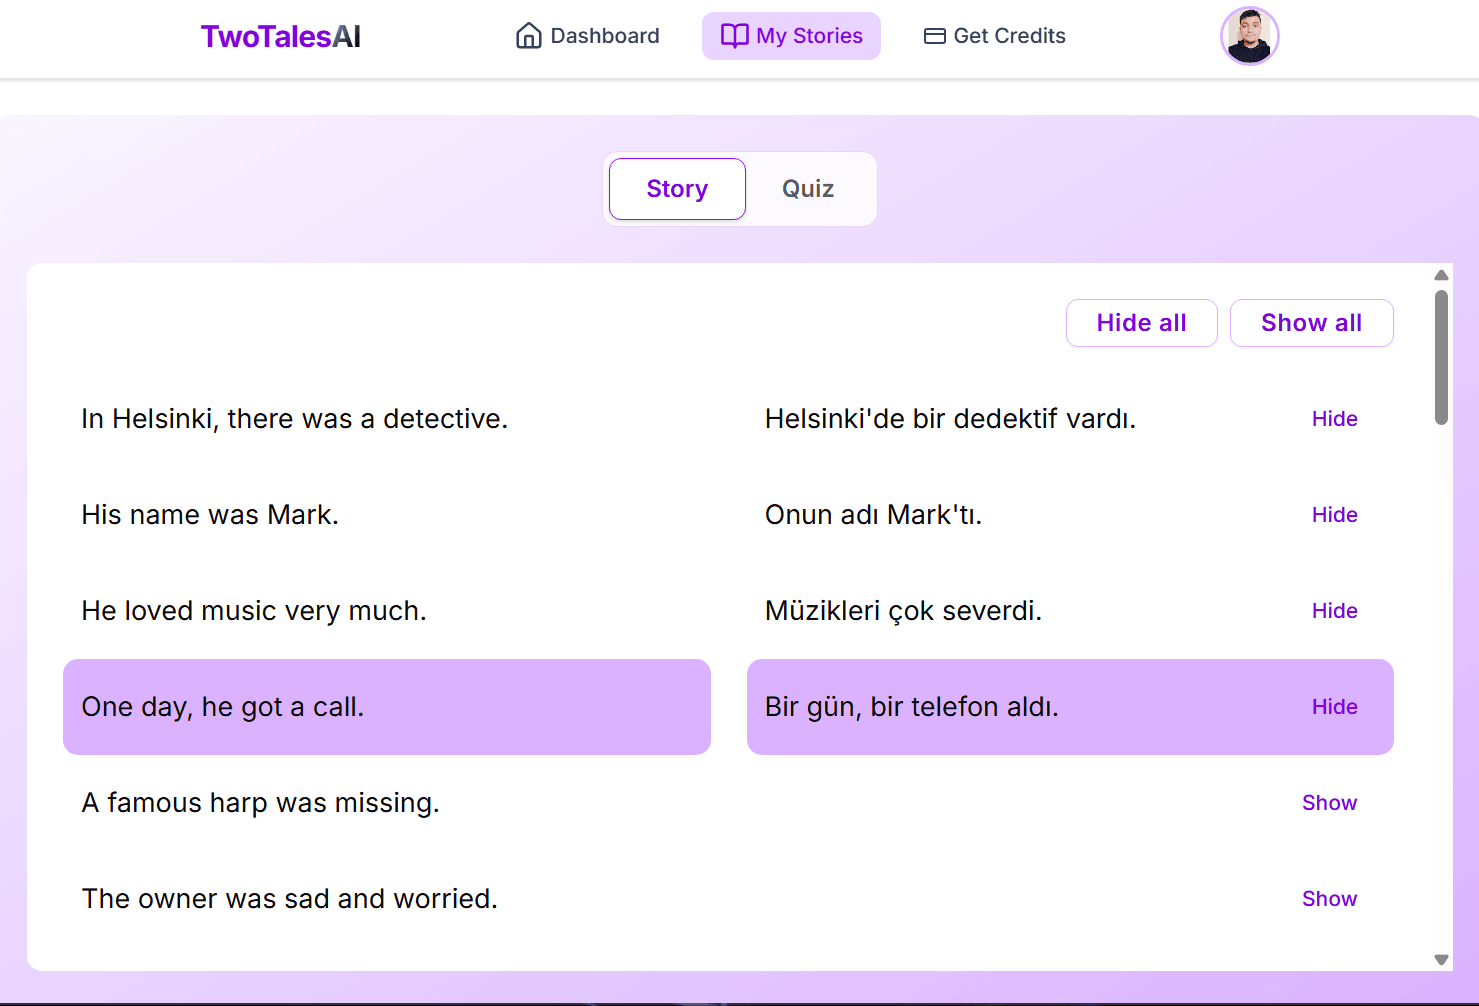This screenshot has height=1006, width=1479.
Task: Click the TwoTalesAI logo
Action: click(x=280, y=35)
